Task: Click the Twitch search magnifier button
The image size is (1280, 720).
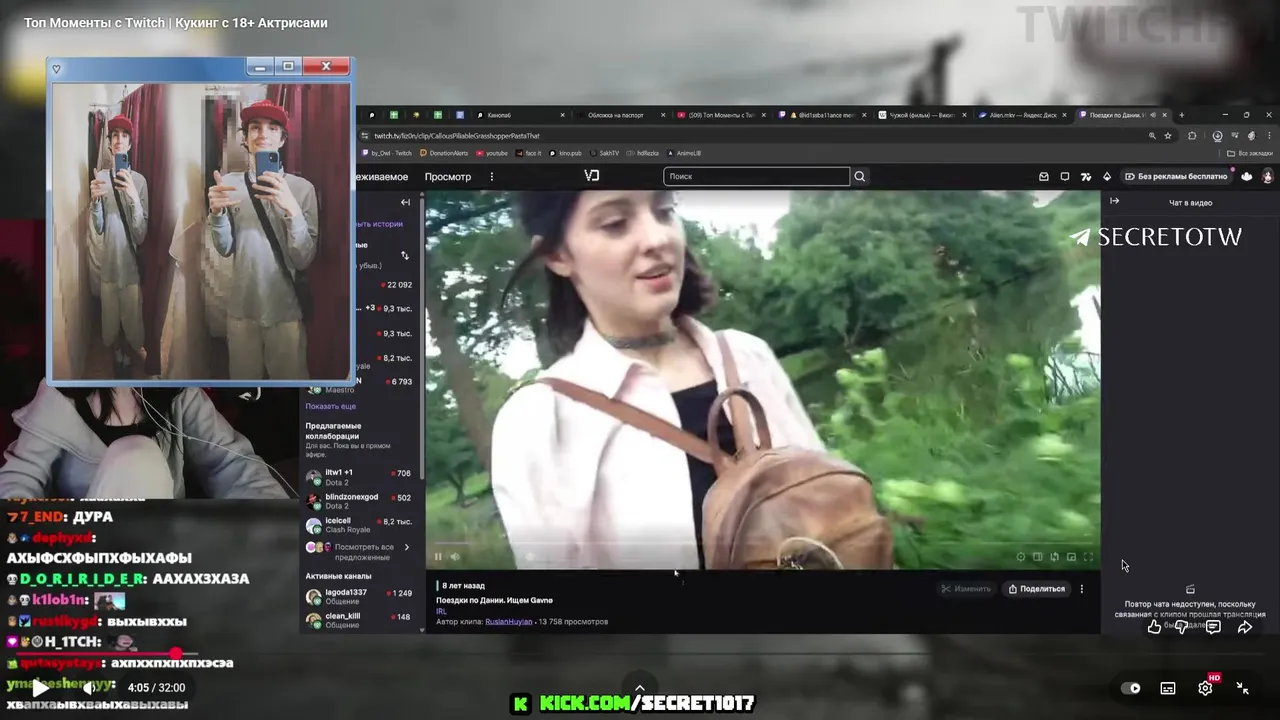Action: pos(859,176)
